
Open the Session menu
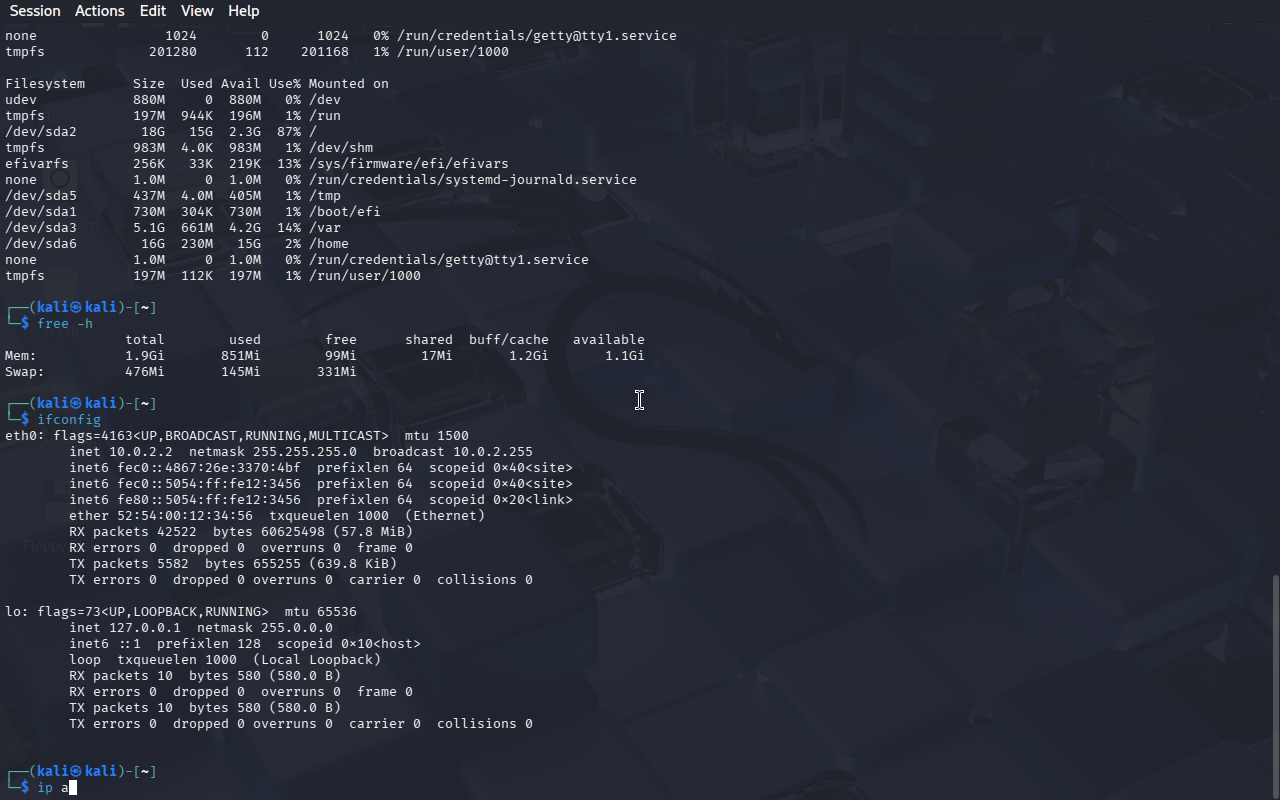pos(35,11)
